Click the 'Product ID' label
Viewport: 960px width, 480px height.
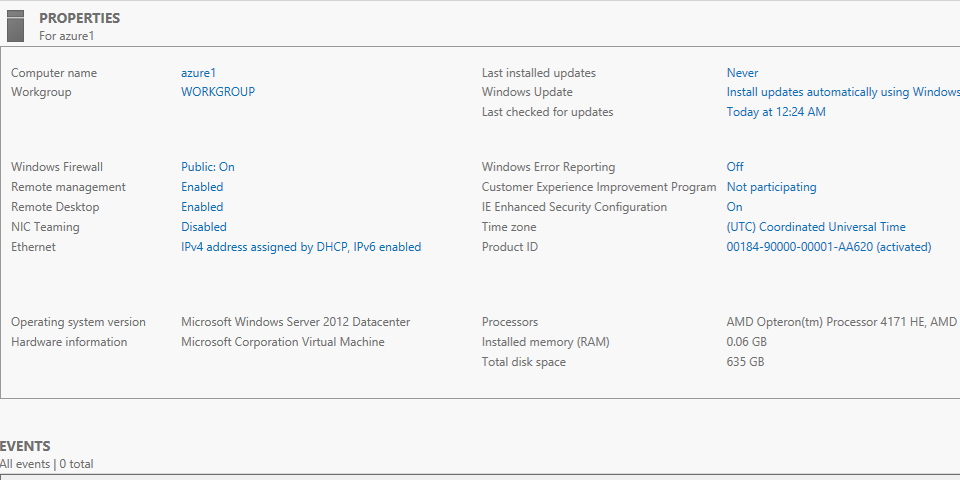tap(510, 247)
